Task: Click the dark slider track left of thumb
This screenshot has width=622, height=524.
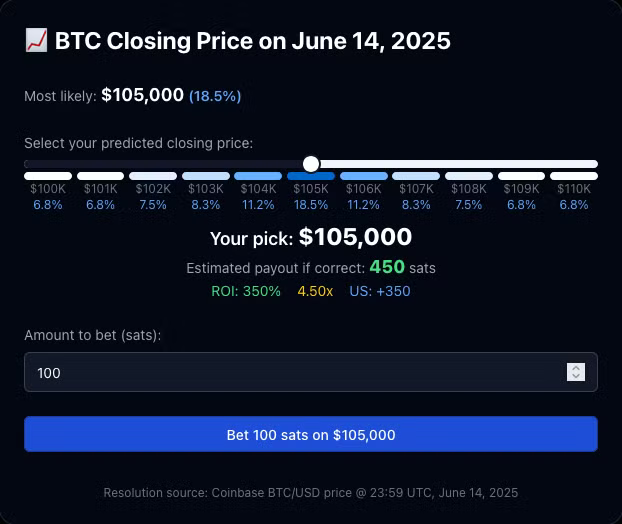Action: (x=163, y=164)
